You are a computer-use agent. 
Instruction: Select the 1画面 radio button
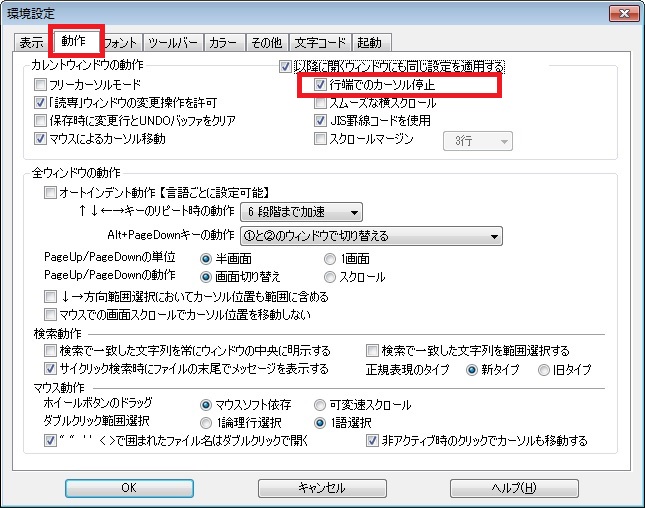[331, 259]
